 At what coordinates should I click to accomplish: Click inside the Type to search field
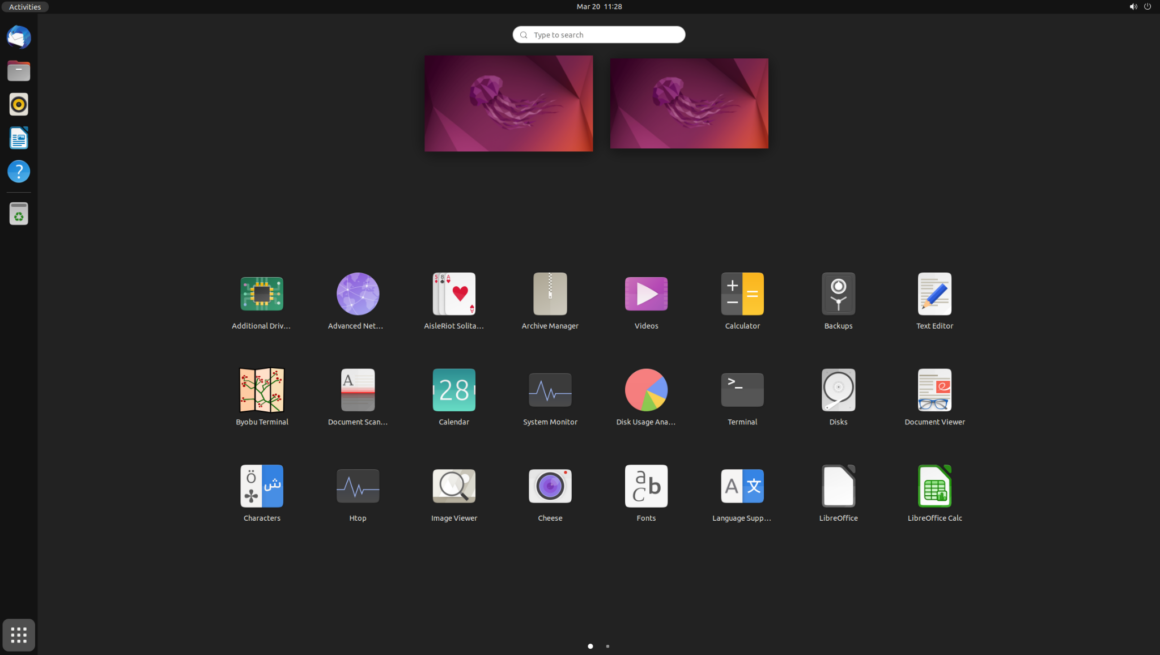pos(598,34)
